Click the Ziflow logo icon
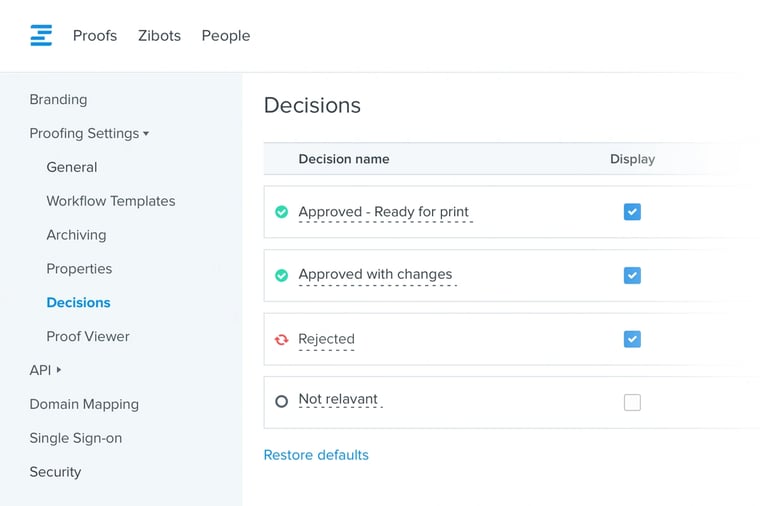 tap(41, 36)
